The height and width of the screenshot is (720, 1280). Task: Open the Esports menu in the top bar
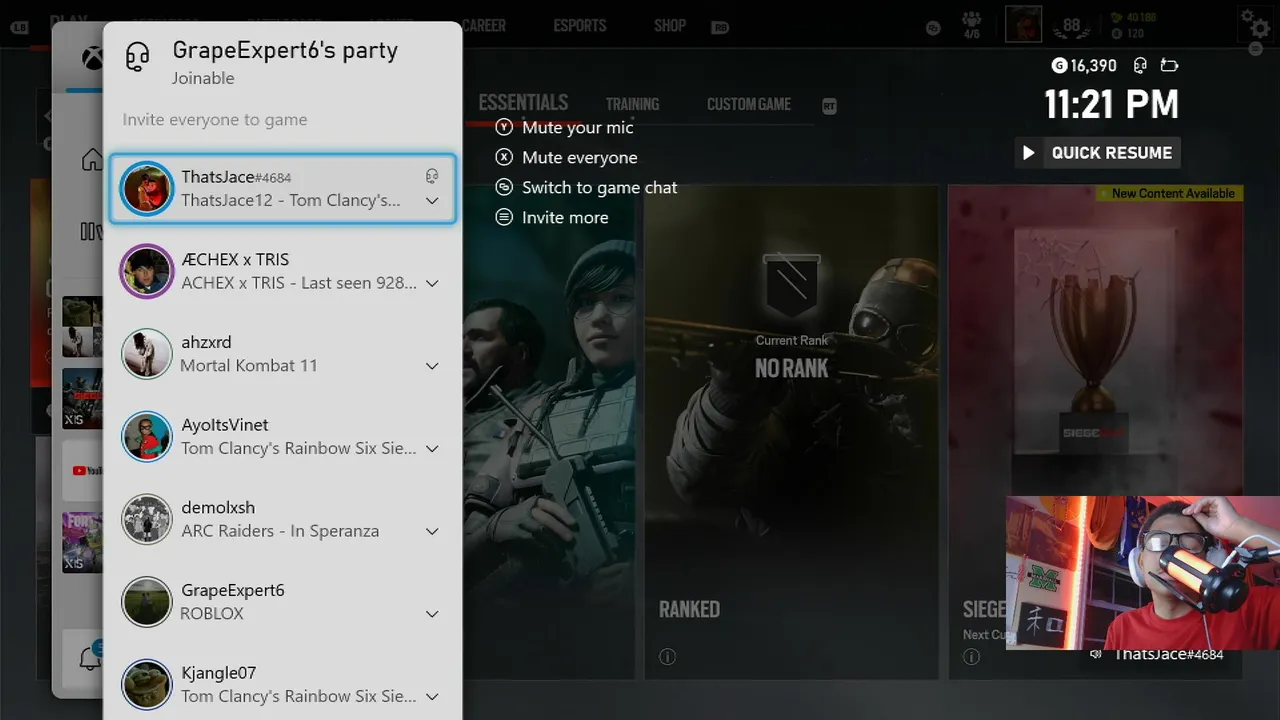[x=580, y=25]
